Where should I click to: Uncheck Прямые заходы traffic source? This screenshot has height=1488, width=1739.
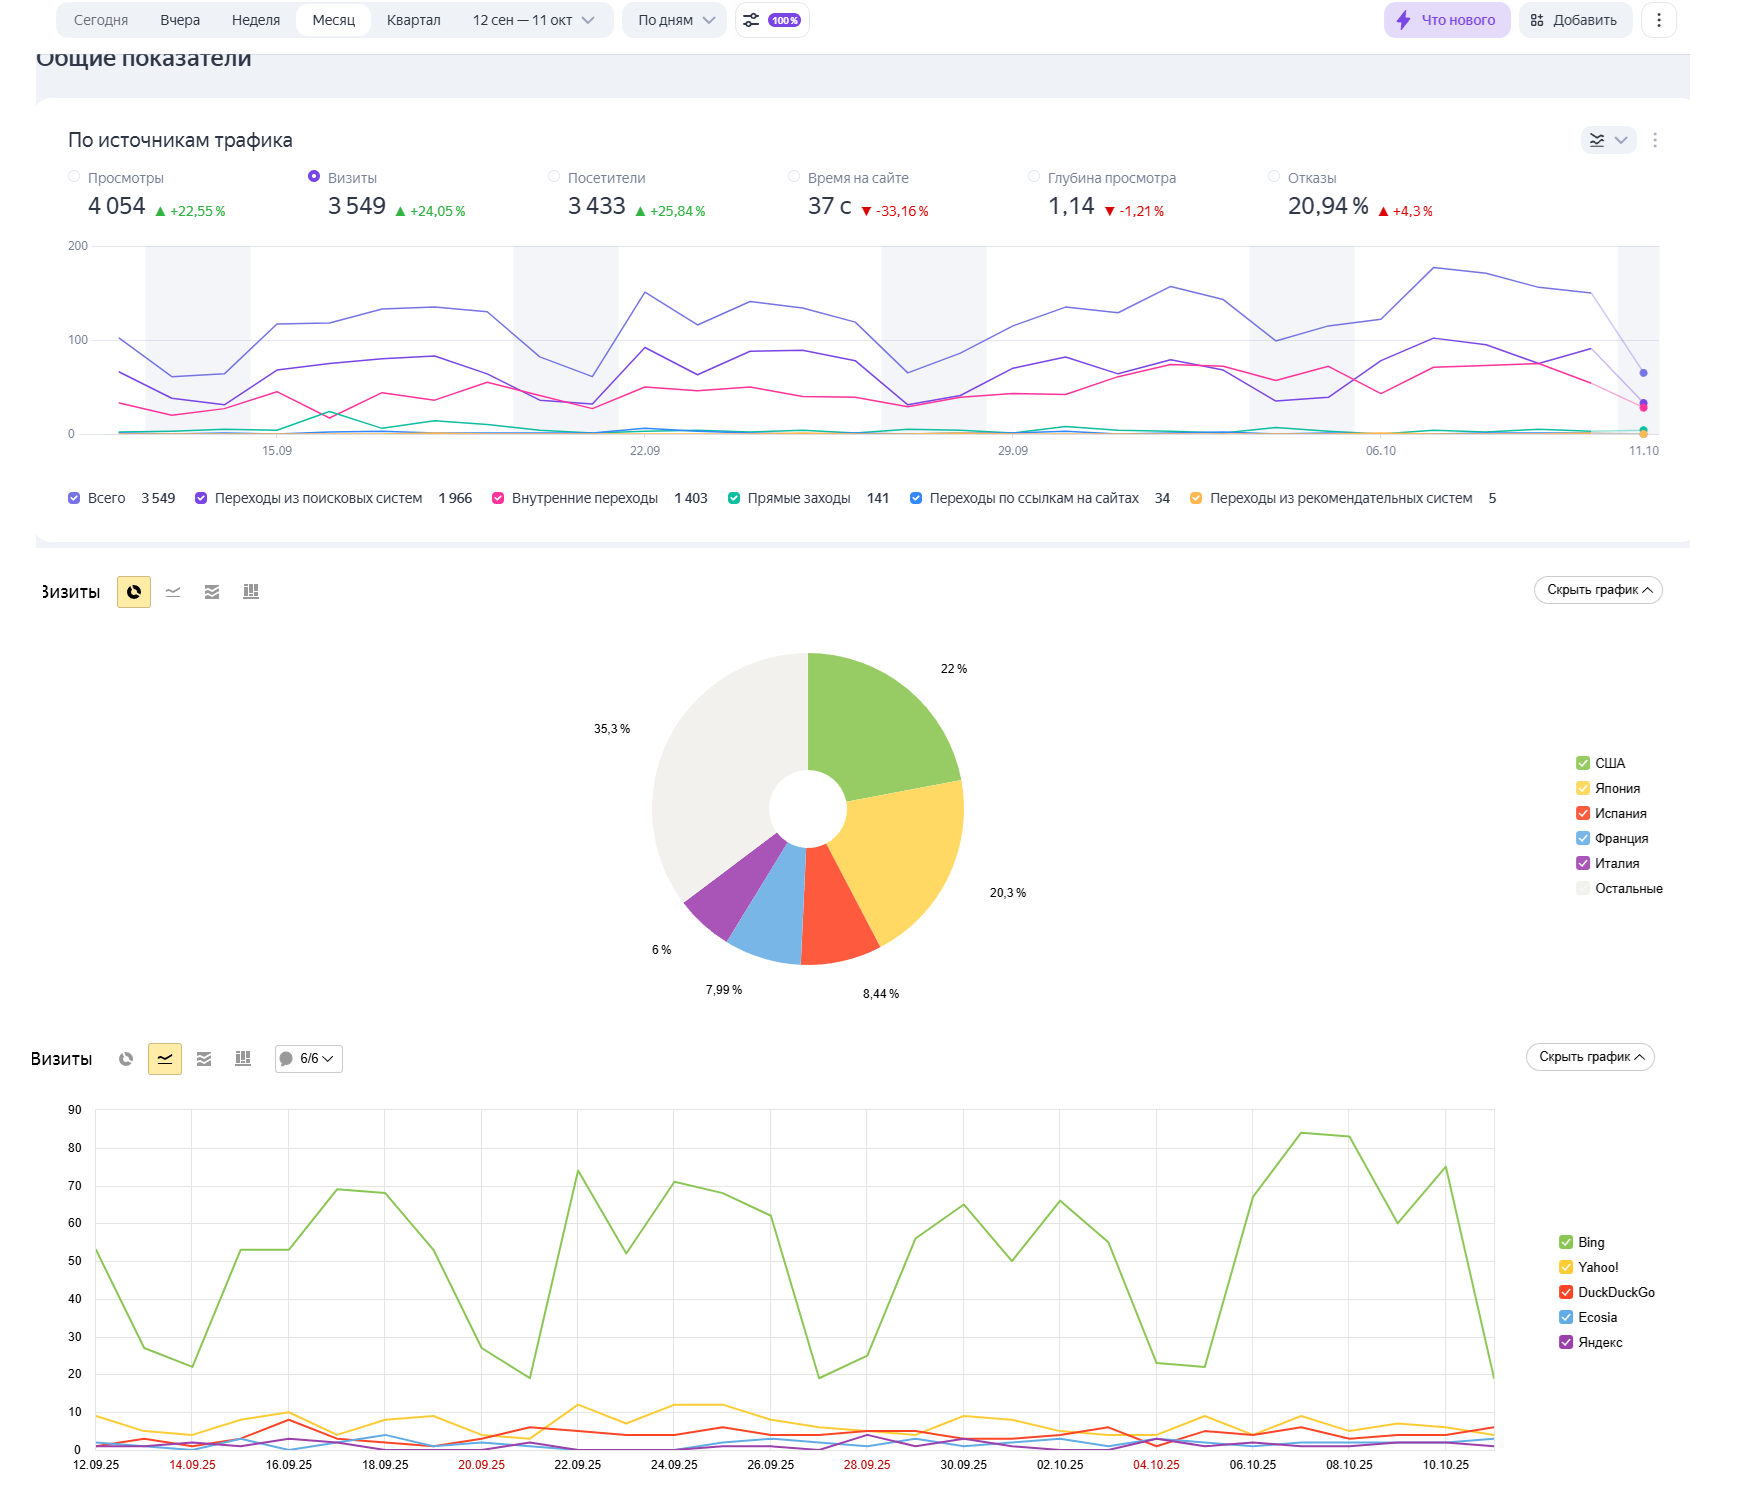tap(734, 498)
